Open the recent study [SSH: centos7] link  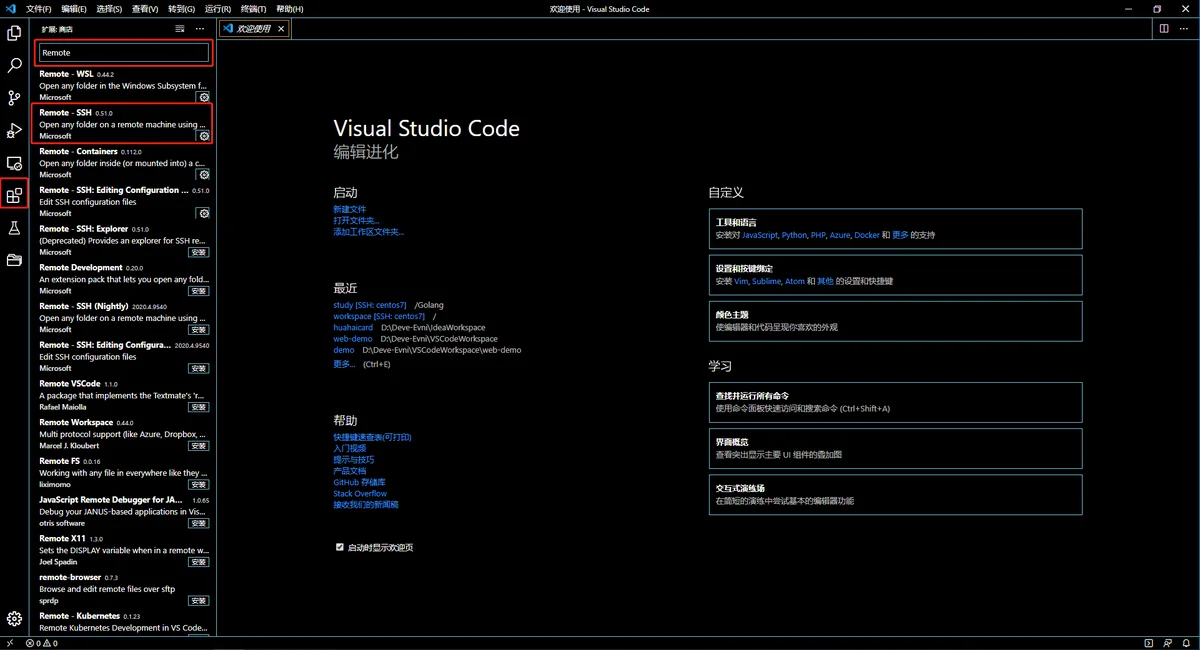(370, 305)
